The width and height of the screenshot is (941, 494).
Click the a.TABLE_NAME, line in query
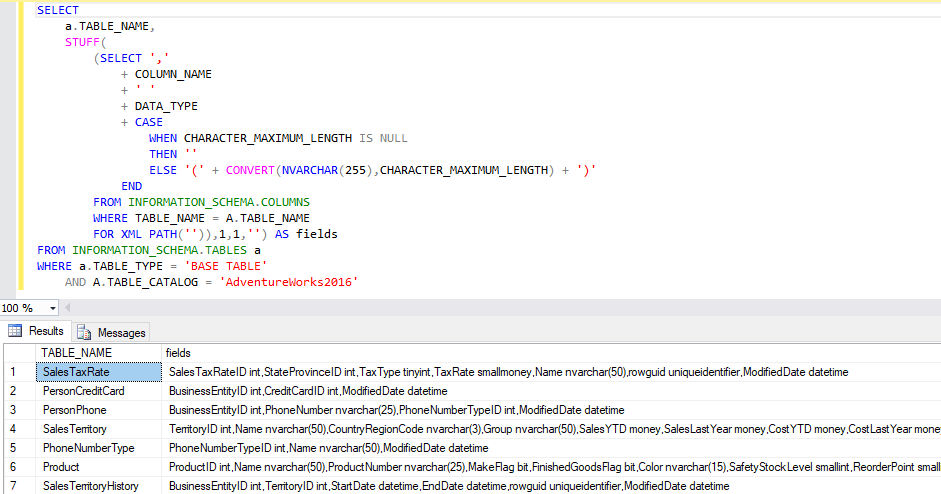pyautogui.click(x=110, y=26)
